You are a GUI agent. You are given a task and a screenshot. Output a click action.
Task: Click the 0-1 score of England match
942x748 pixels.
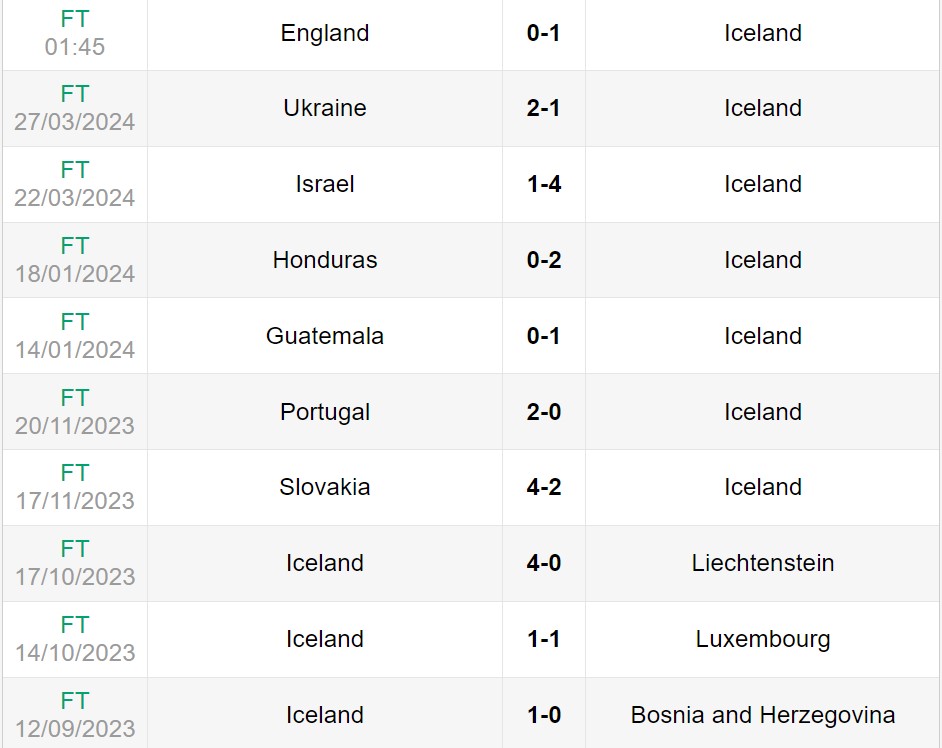(x=544, y=33)
